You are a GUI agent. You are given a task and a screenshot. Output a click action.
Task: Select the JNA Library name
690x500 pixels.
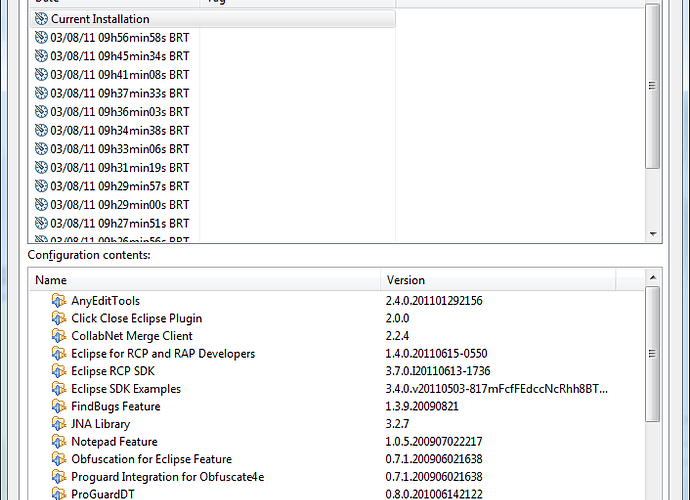click(101, 424)
